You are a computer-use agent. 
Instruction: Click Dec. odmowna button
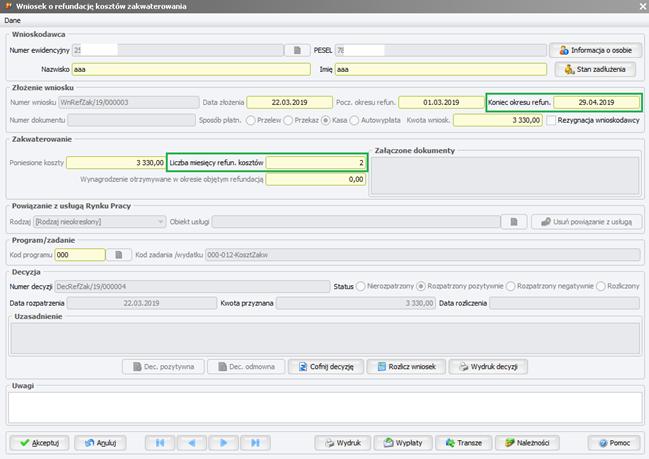point(246,367)
